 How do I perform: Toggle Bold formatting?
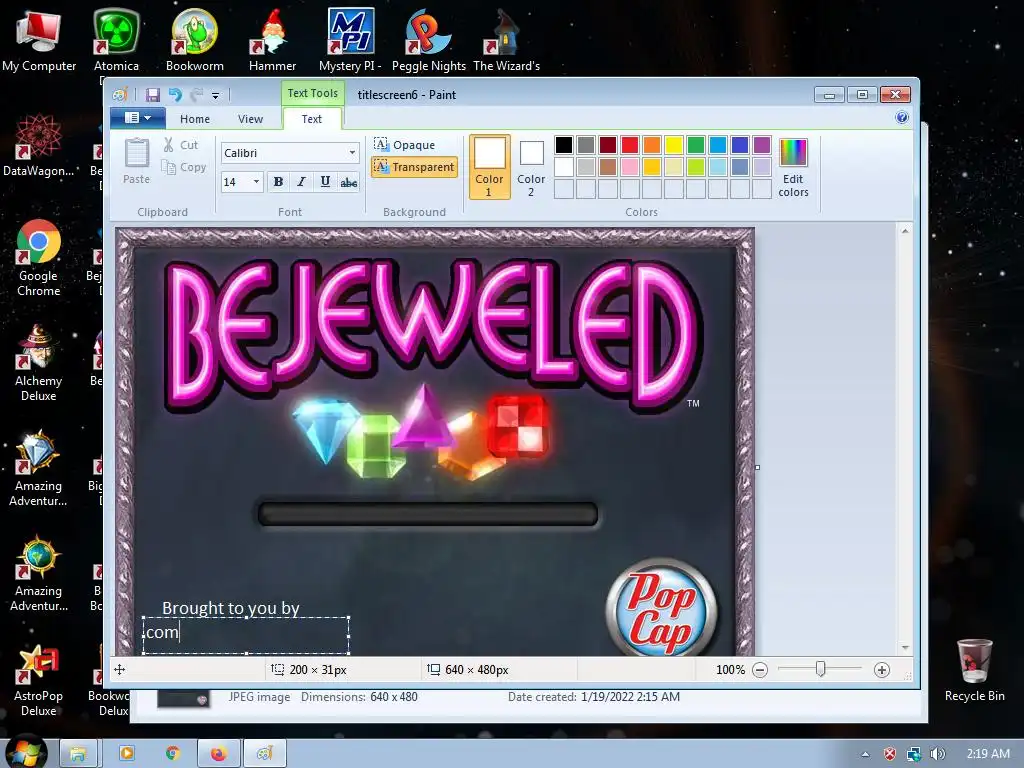pos(278,182)
